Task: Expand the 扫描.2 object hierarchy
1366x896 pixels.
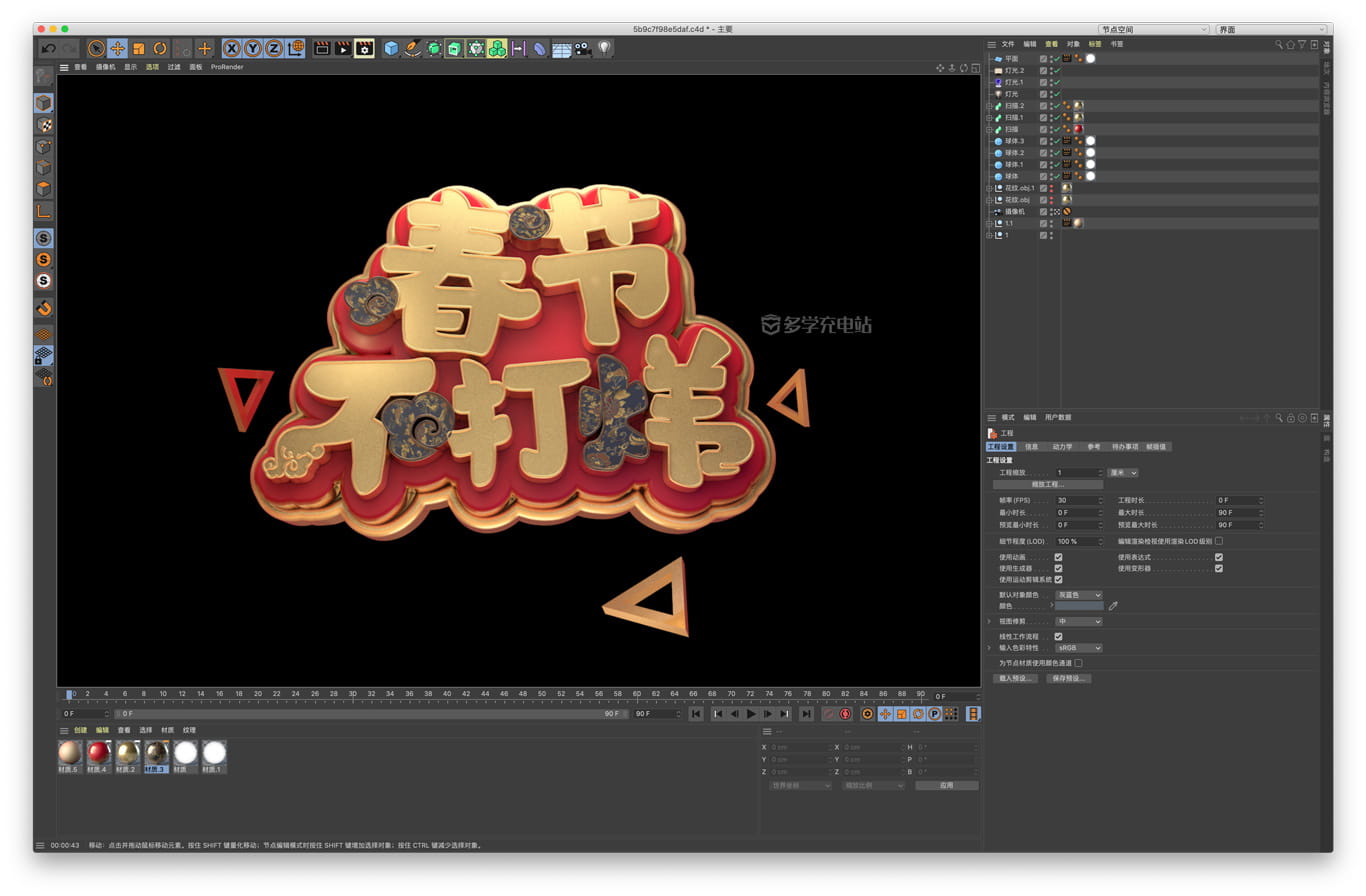Action: pyautogui.click(x=988, y=105)
